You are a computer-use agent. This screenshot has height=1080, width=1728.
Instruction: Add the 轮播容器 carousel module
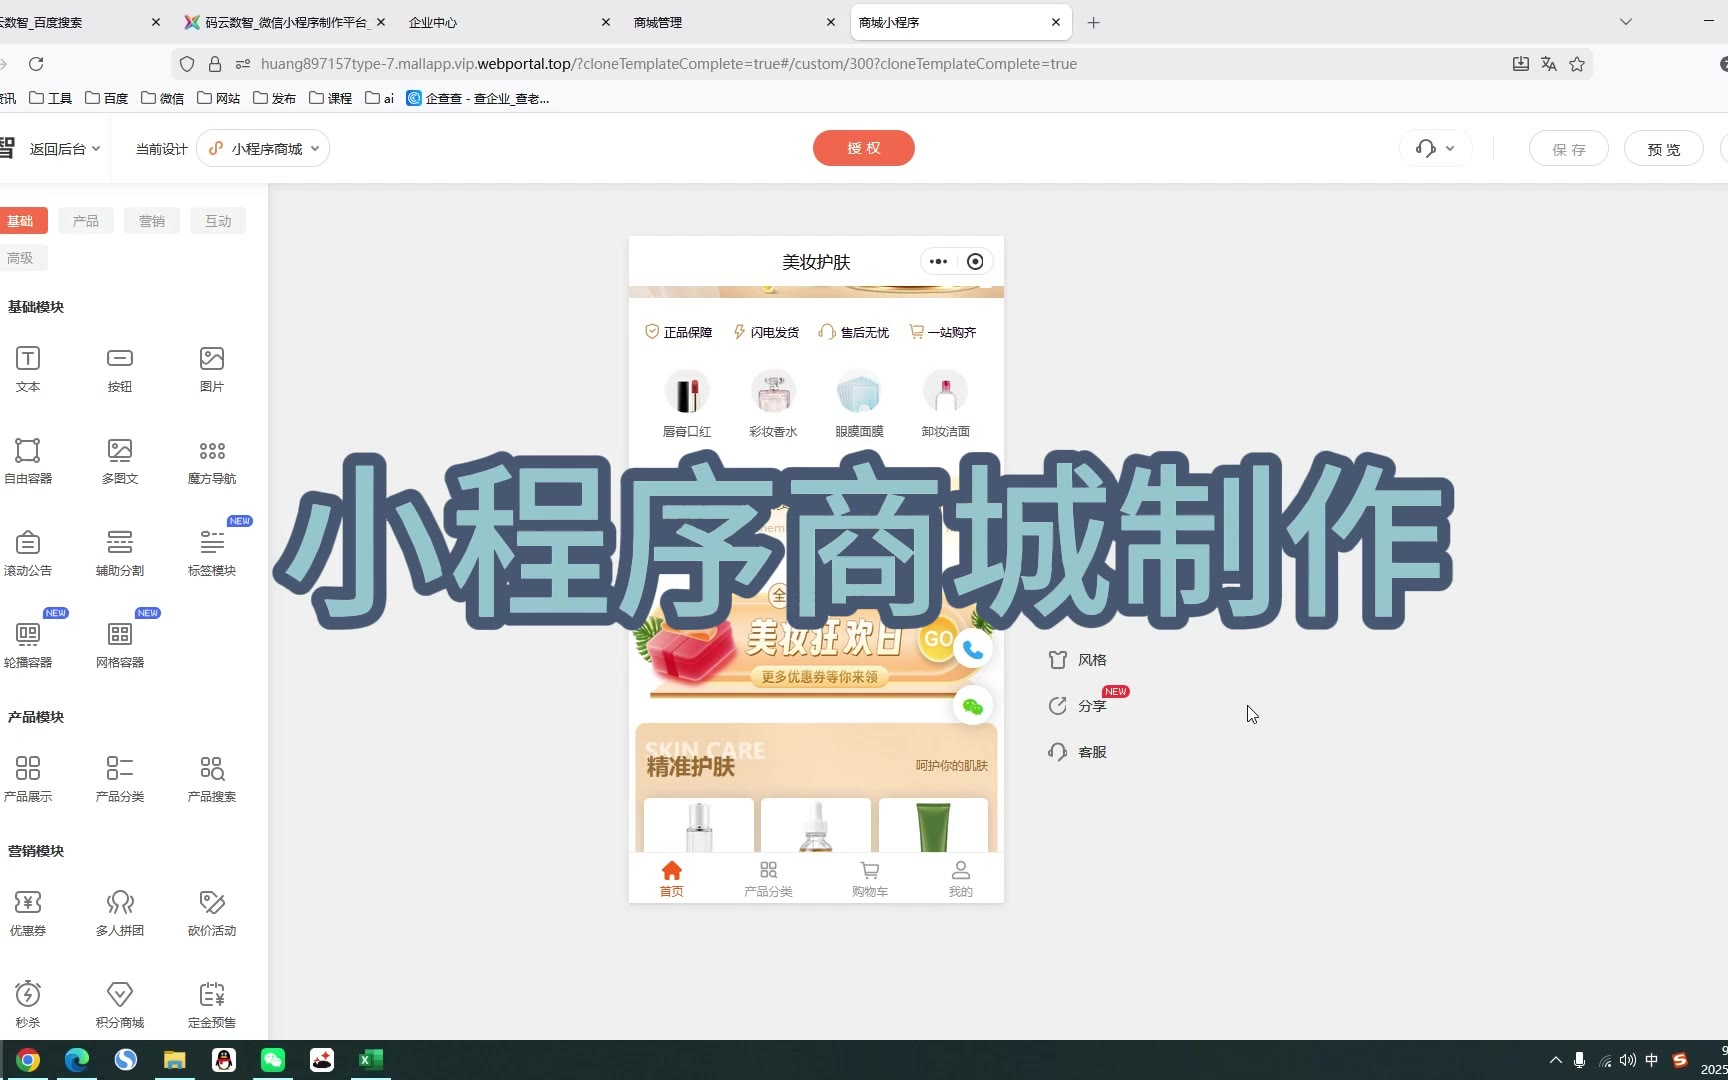(28, 644)
